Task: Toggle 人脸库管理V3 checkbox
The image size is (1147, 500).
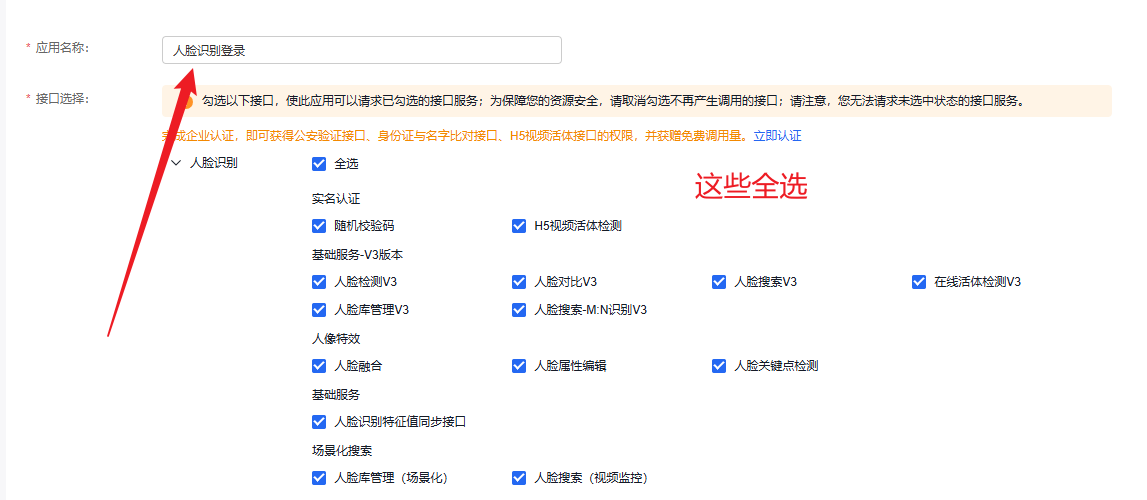Action: coord(318,309)
